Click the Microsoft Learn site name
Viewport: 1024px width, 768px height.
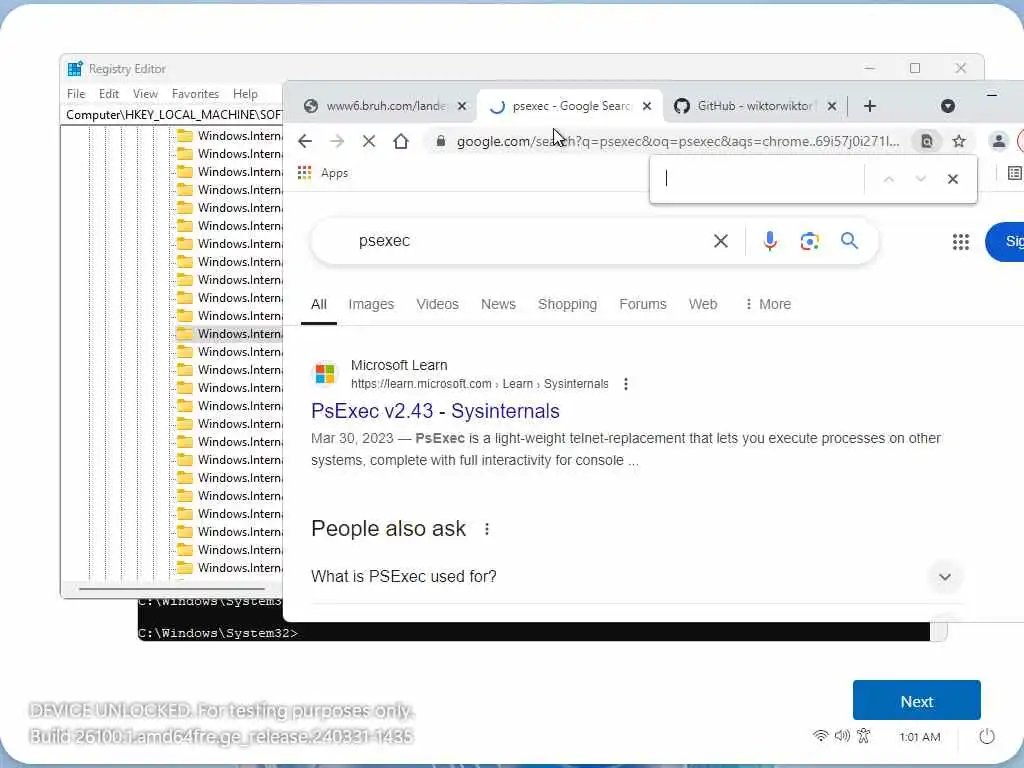pyautogui.click(x=399, y=365)
